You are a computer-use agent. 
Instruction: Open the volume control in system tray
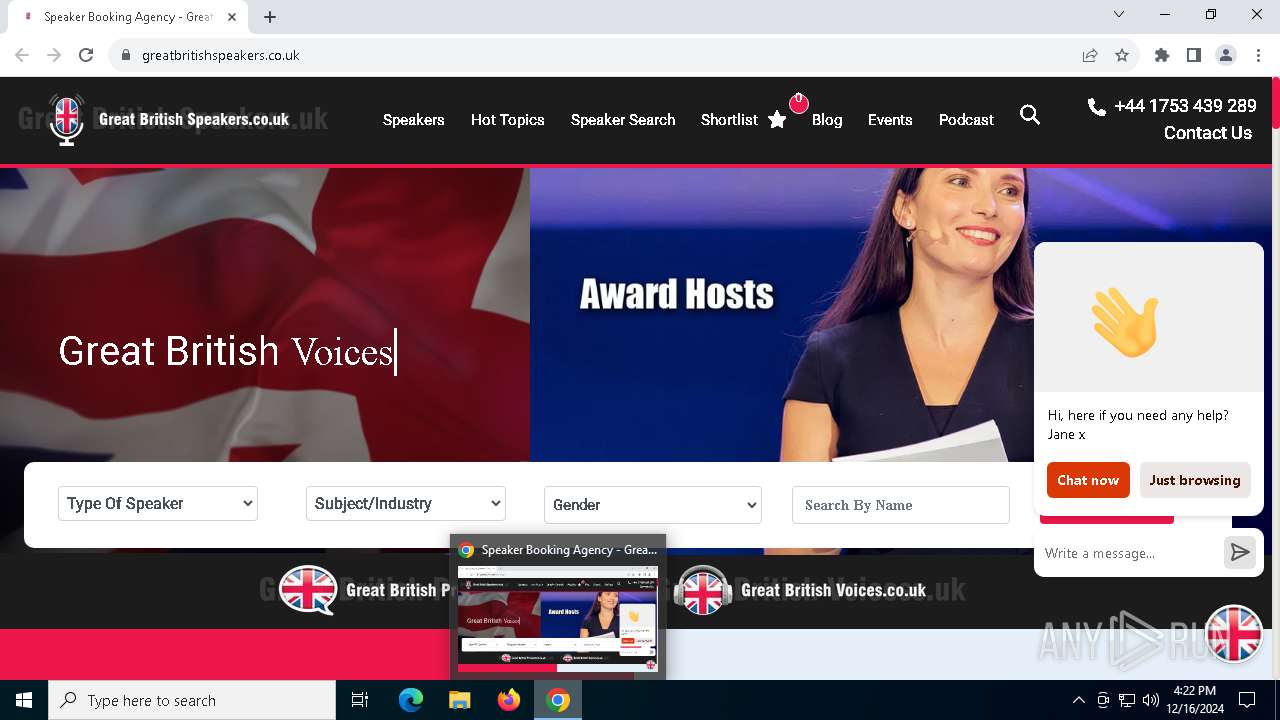[x=1151, y=700]
